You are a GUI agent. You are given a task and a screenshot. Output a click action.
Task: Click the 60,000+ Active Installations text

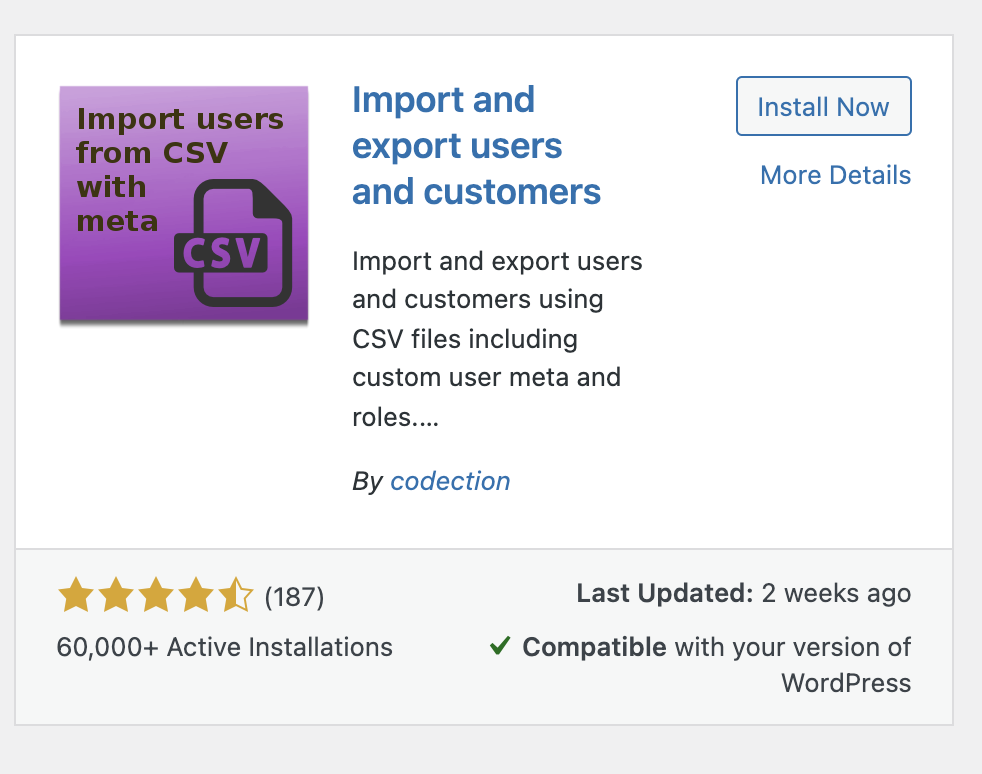[224, 647]
